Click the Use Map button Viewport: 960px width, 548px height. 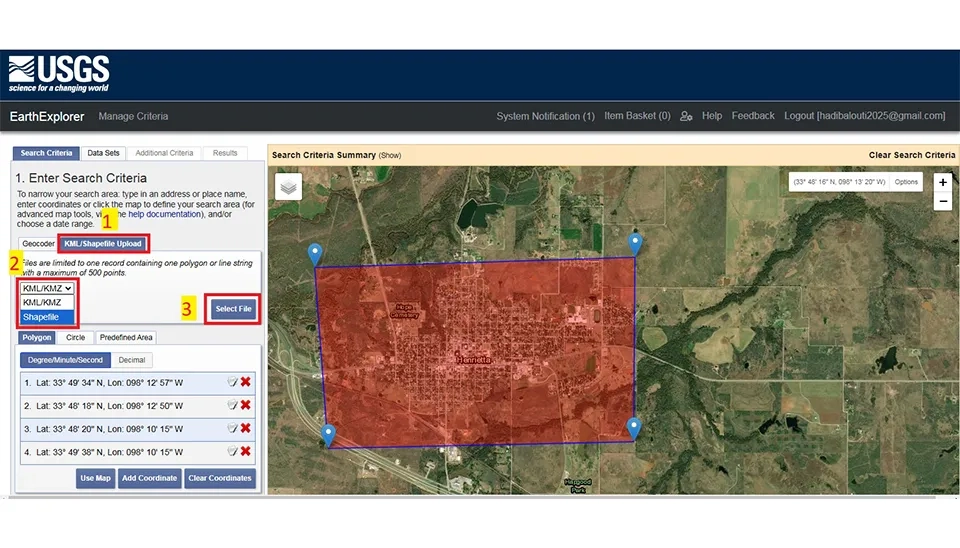pyautogui.click(x=96, y=478)
